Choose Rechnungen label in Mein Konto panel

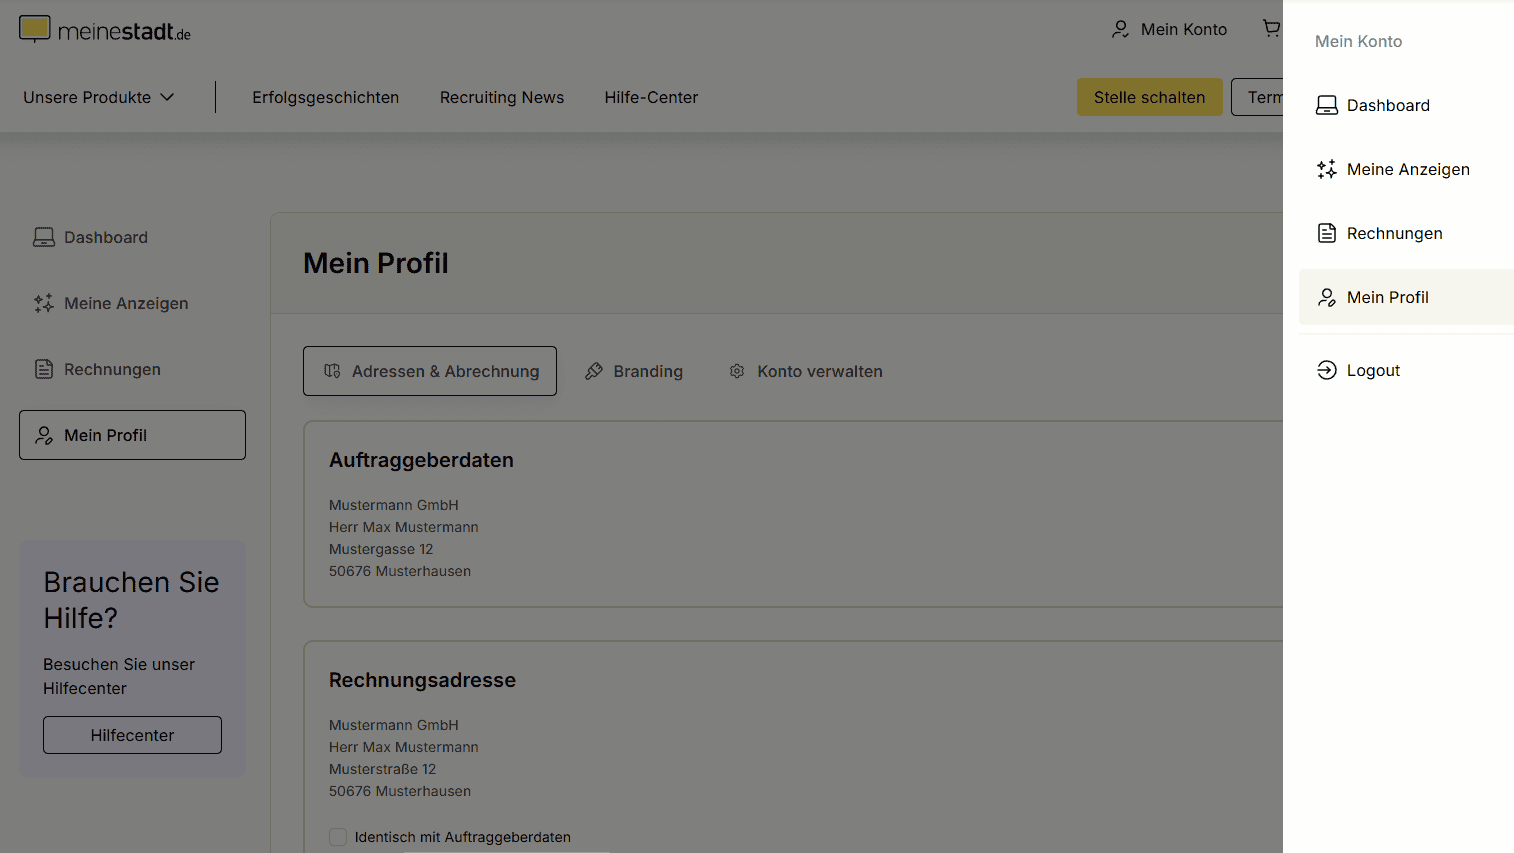click(x=1394, y=233)
